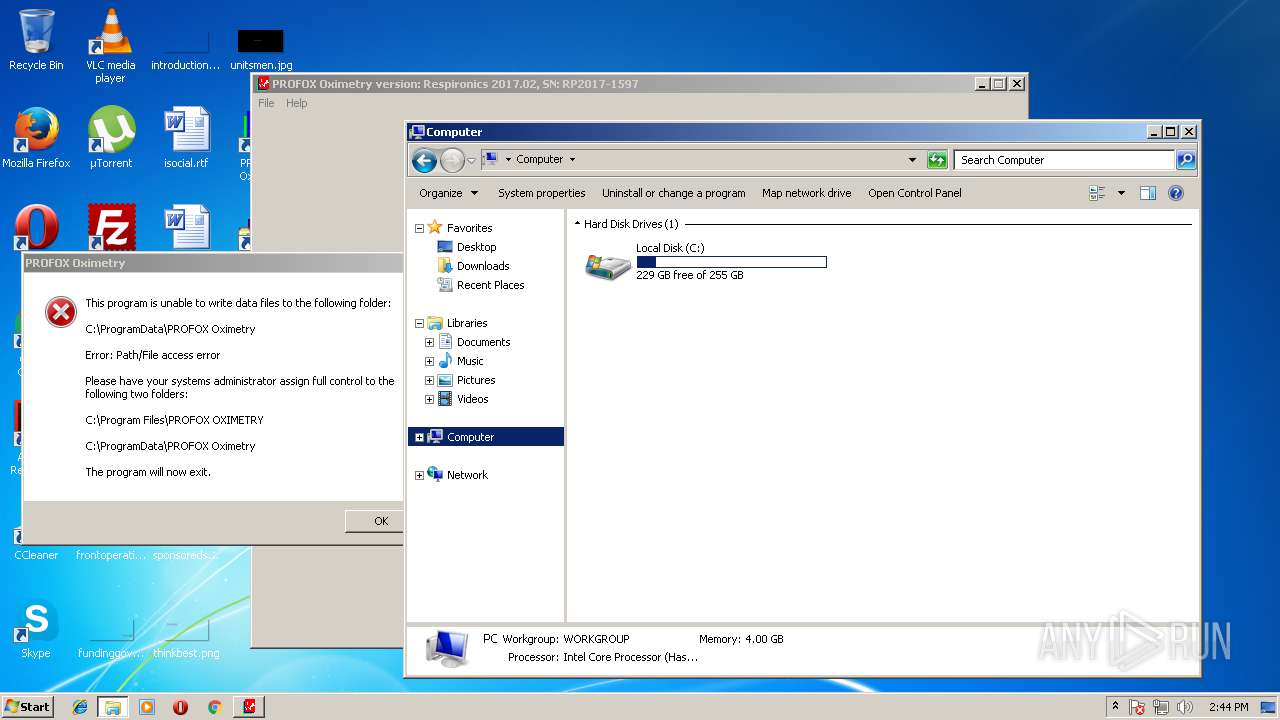
Task: Open unitsmen.jpg image on desktop
Action: [261, 48]
